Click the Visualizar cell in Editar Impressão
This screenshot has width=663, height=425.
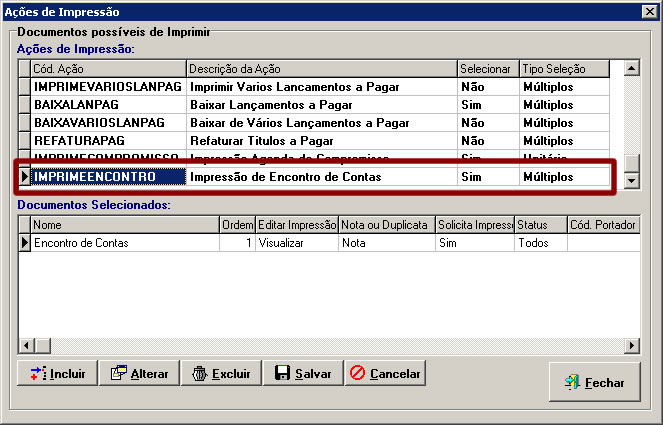pyautogui.click(x=295, y=242)
